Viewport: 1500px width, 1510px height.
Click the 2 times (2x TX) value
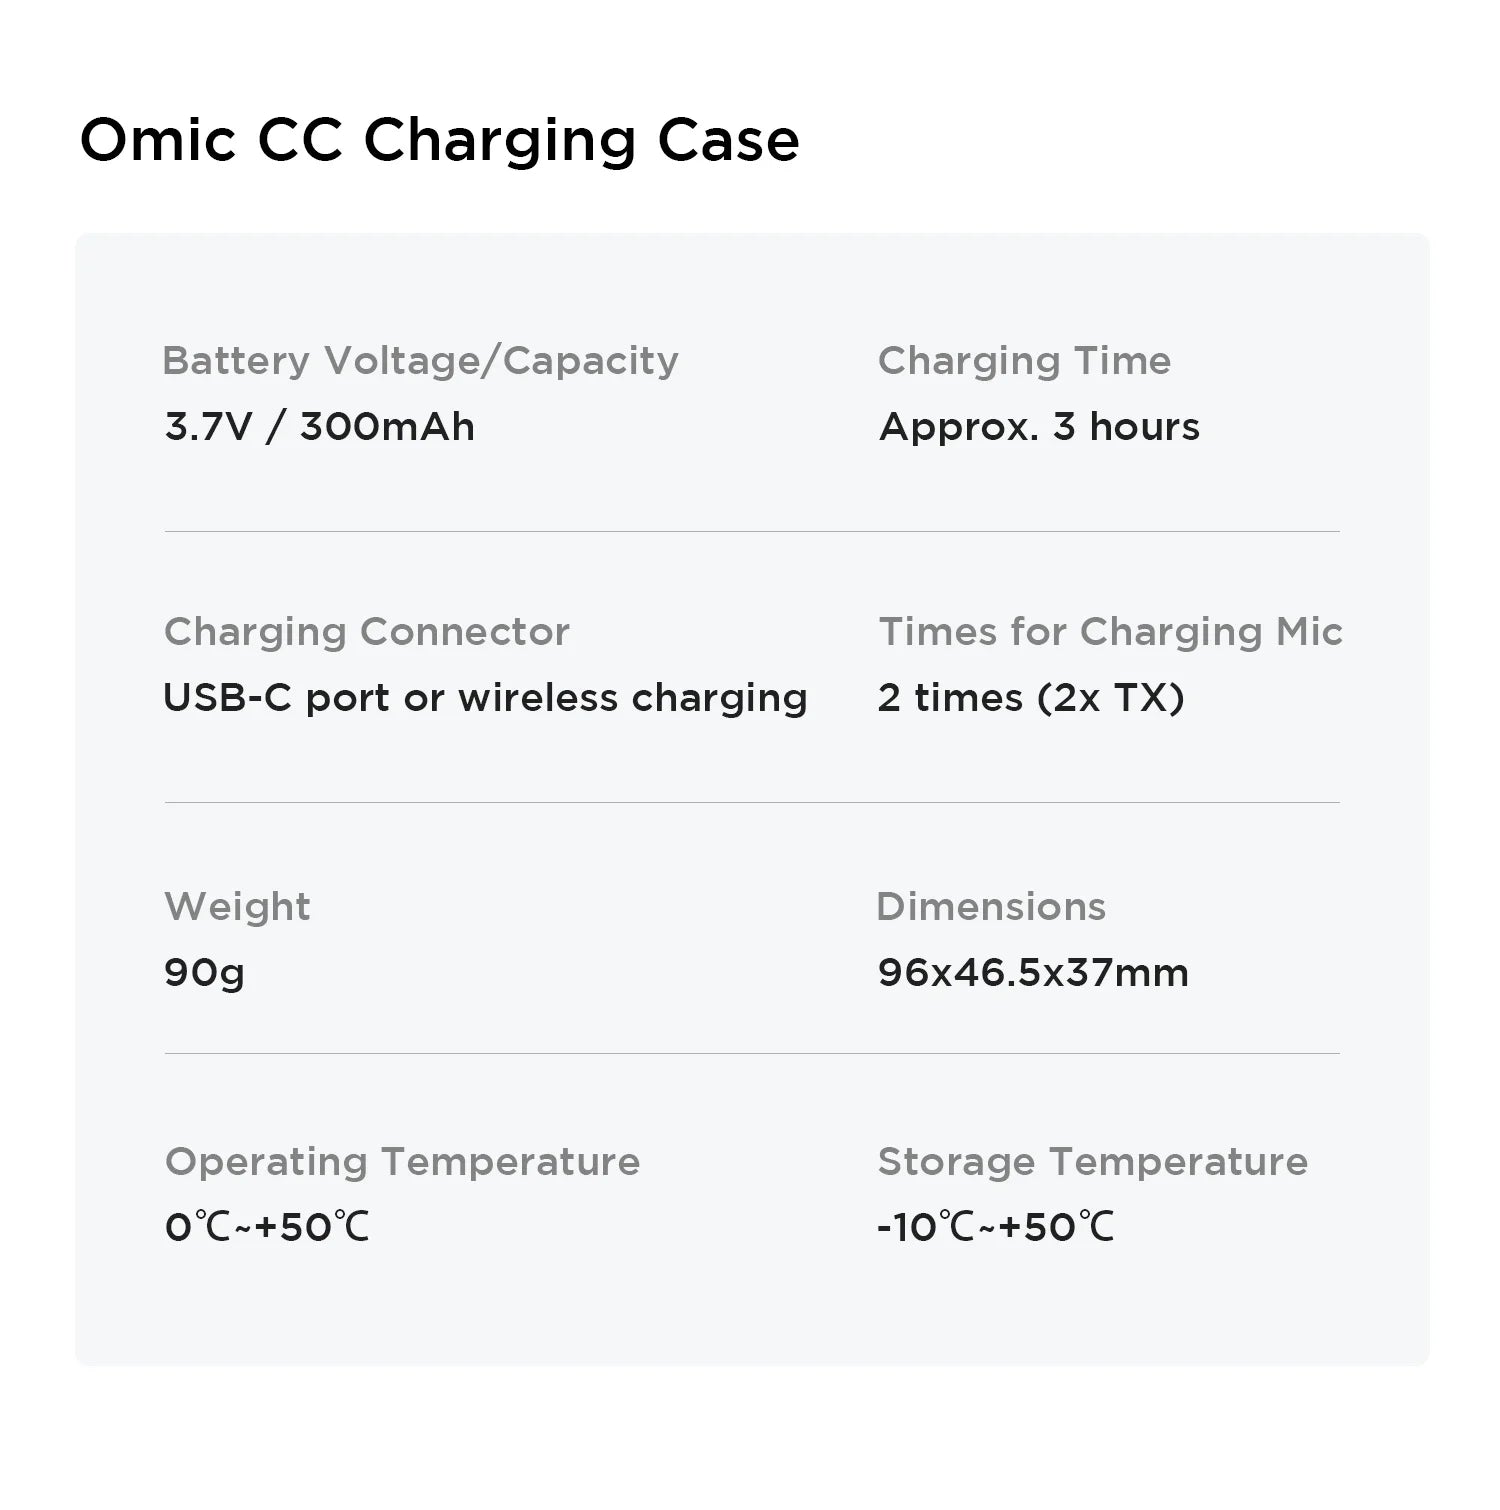pyautogui.click(x=1031, y=698)
